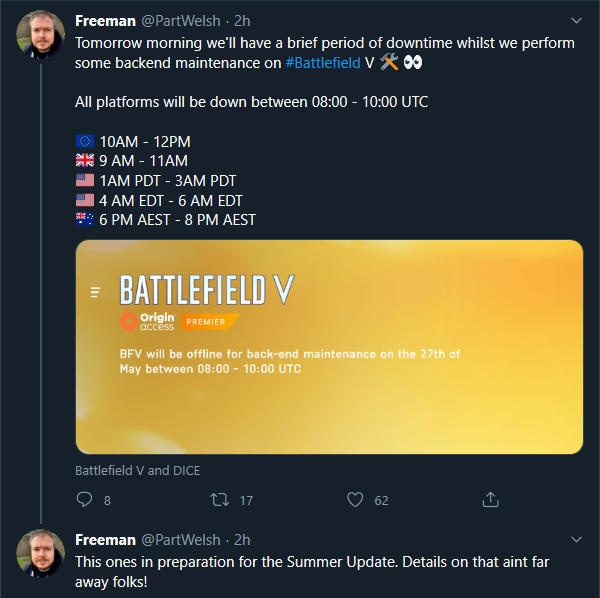Open Freeman's avatar on the second tweet
Image resolution: width=600 pixels, height=598 pixels.
[x=41, y=554]
